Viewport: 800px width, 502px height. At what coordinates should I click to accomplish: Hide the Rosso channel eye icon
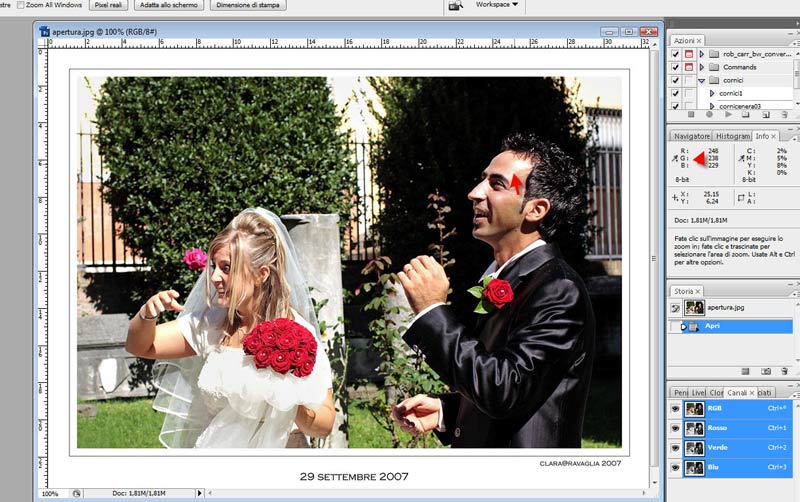click(676, 429)
